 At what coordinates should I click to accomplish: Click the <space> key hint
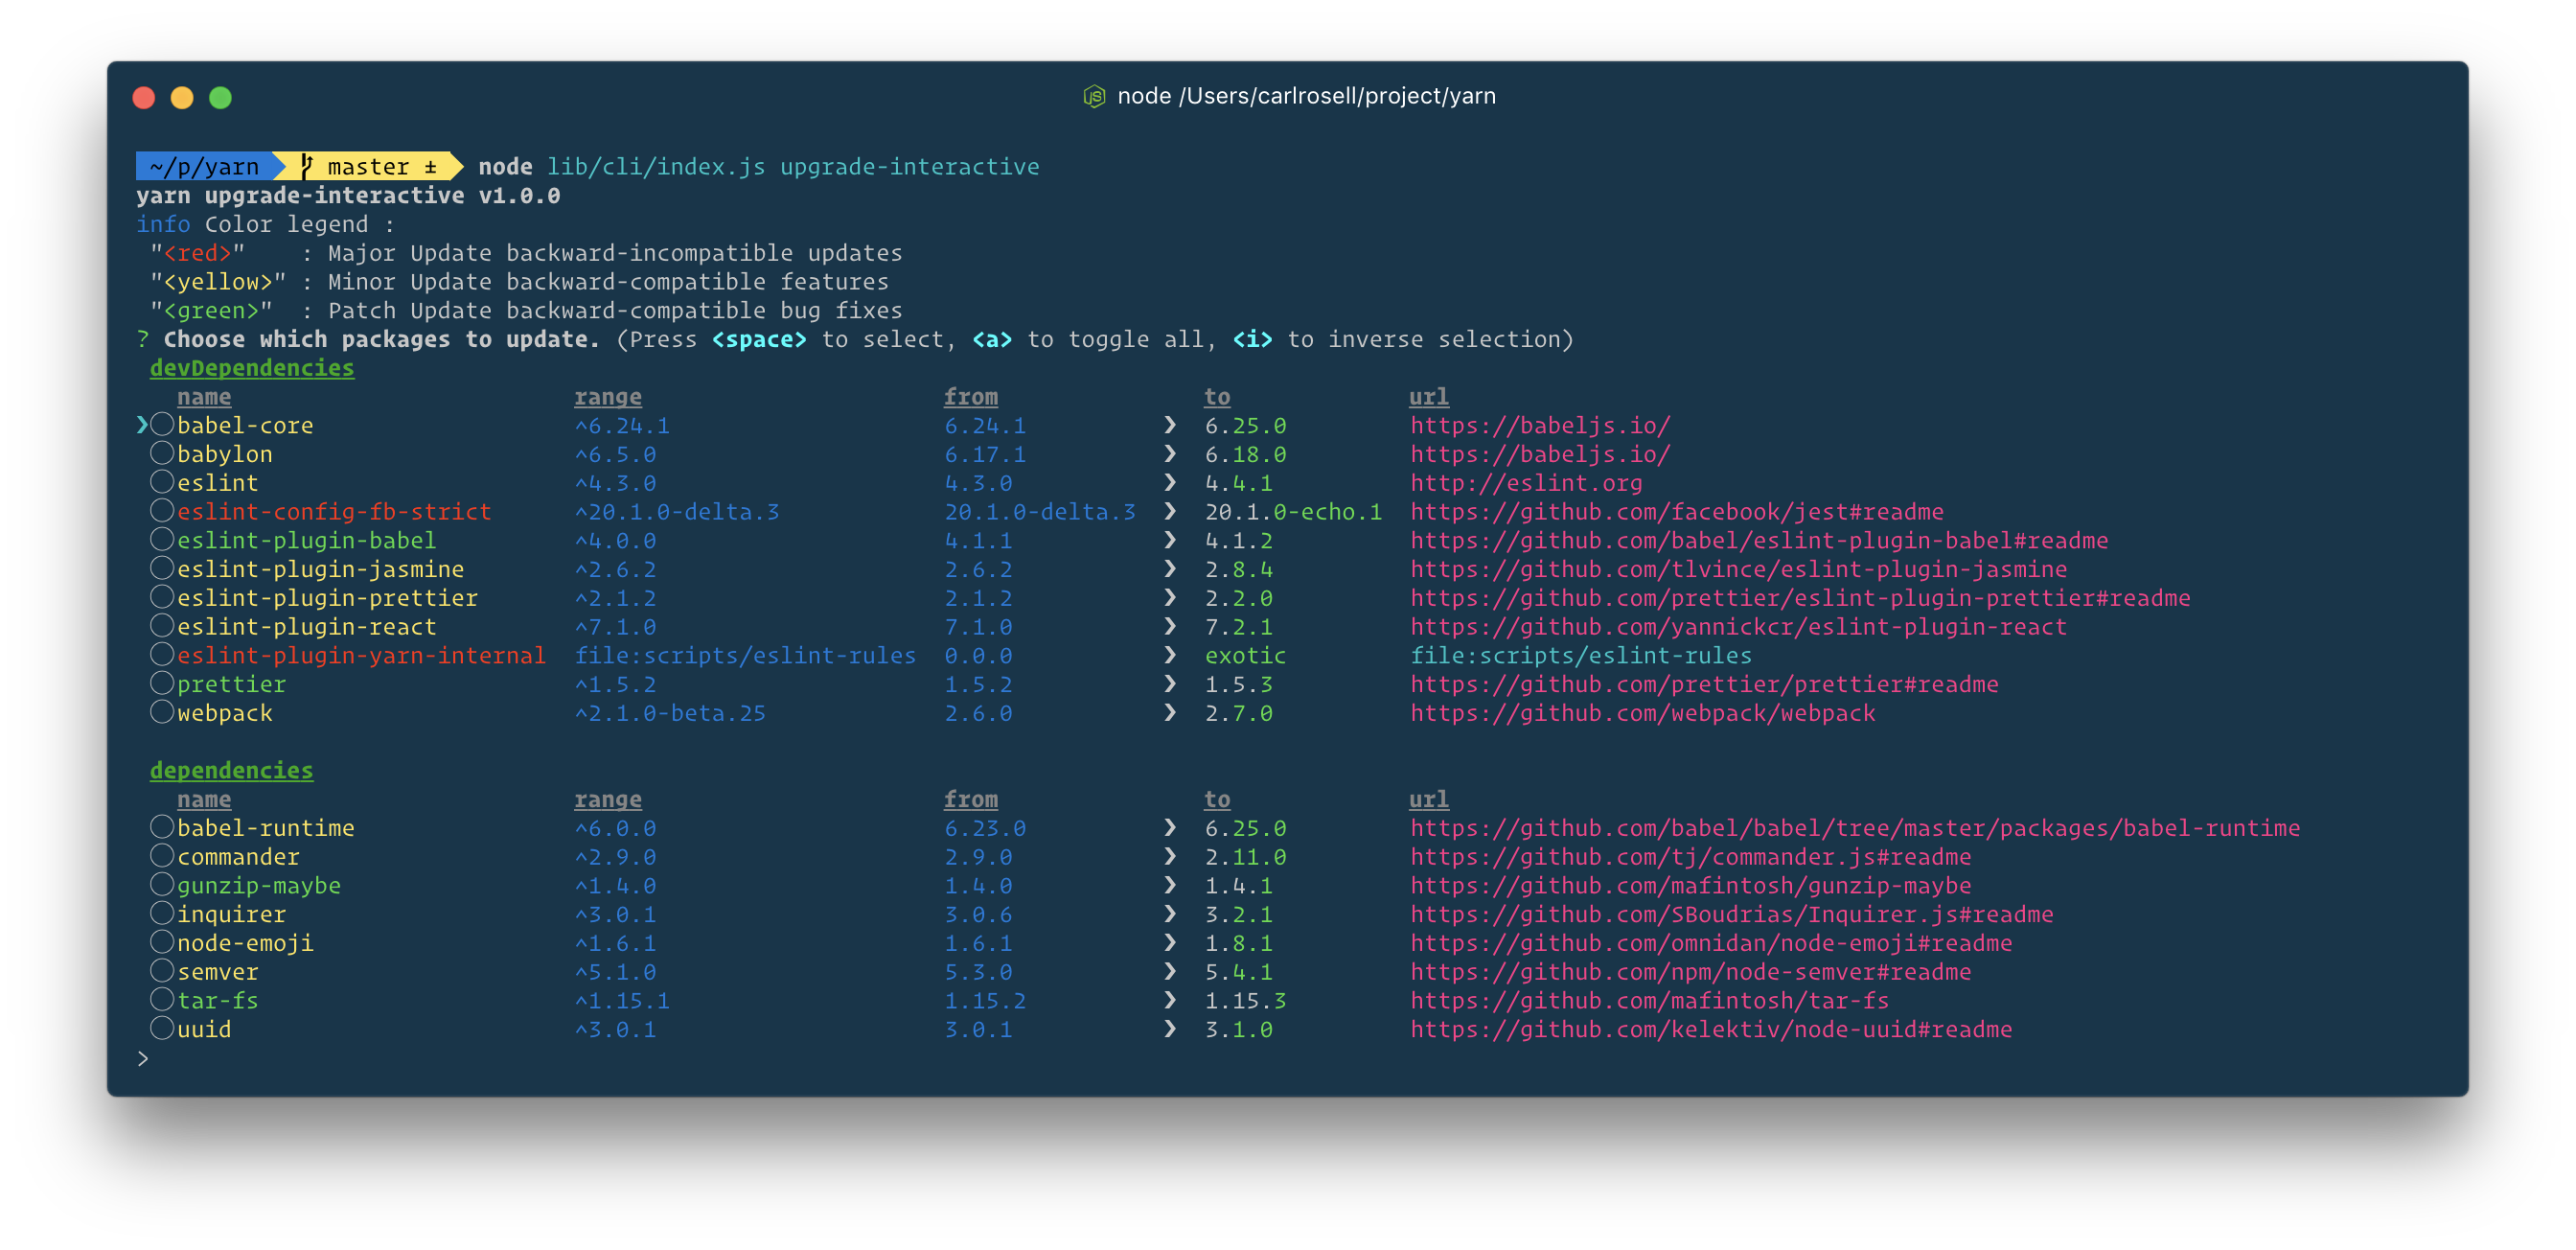pos(759,339)
